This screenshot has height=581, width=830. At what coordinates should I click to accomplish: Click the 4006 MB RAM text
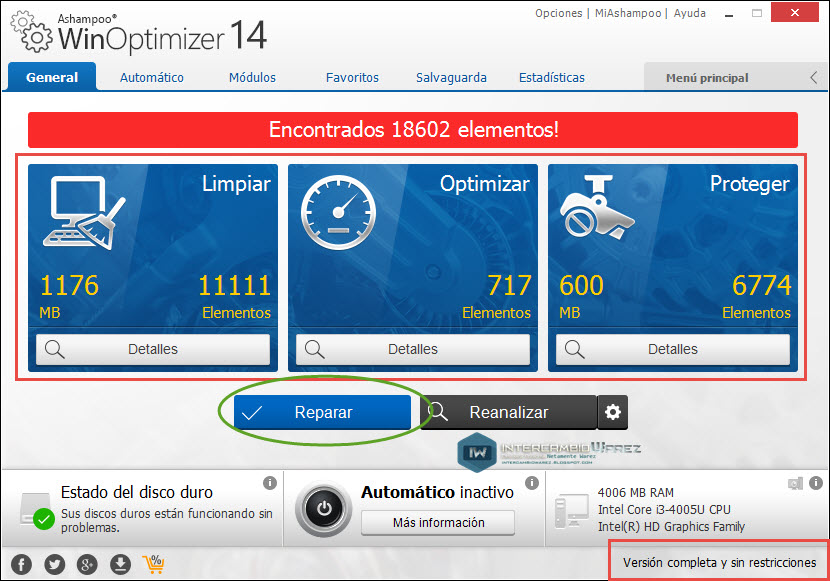636,493
